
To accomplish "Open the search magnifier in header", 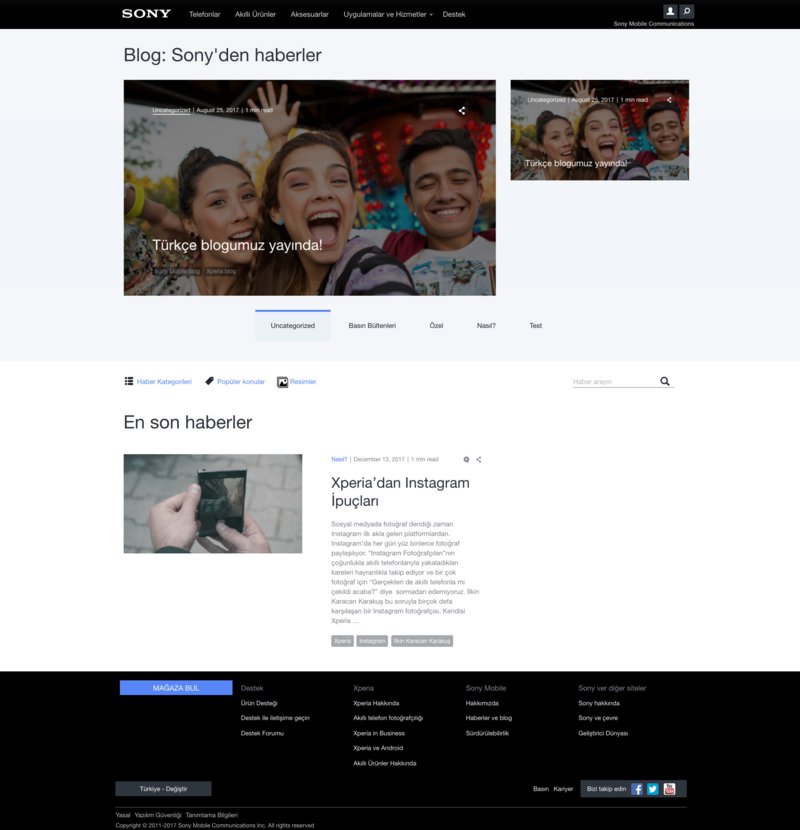I will 687,11.
